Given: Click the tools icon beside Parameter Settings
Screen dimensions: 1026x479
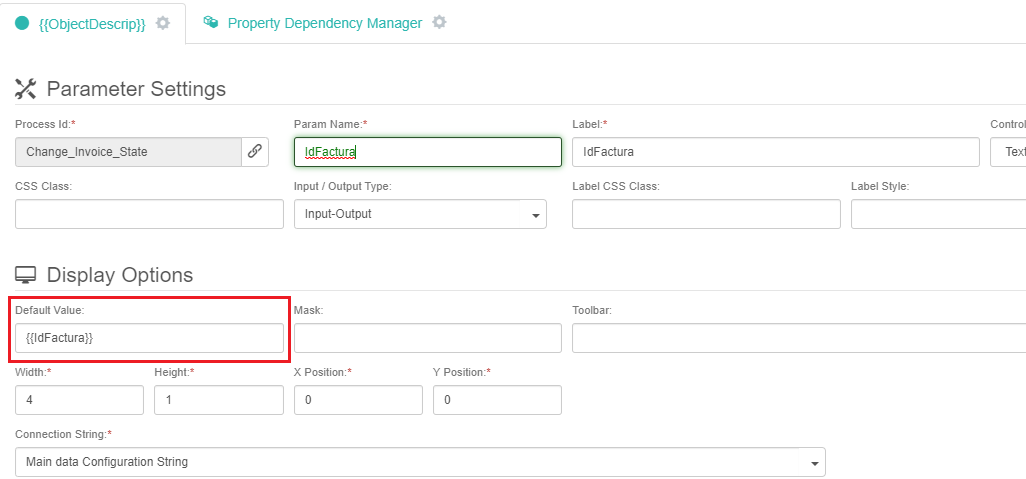Looking at the screenshot, I should coord(26,88).
